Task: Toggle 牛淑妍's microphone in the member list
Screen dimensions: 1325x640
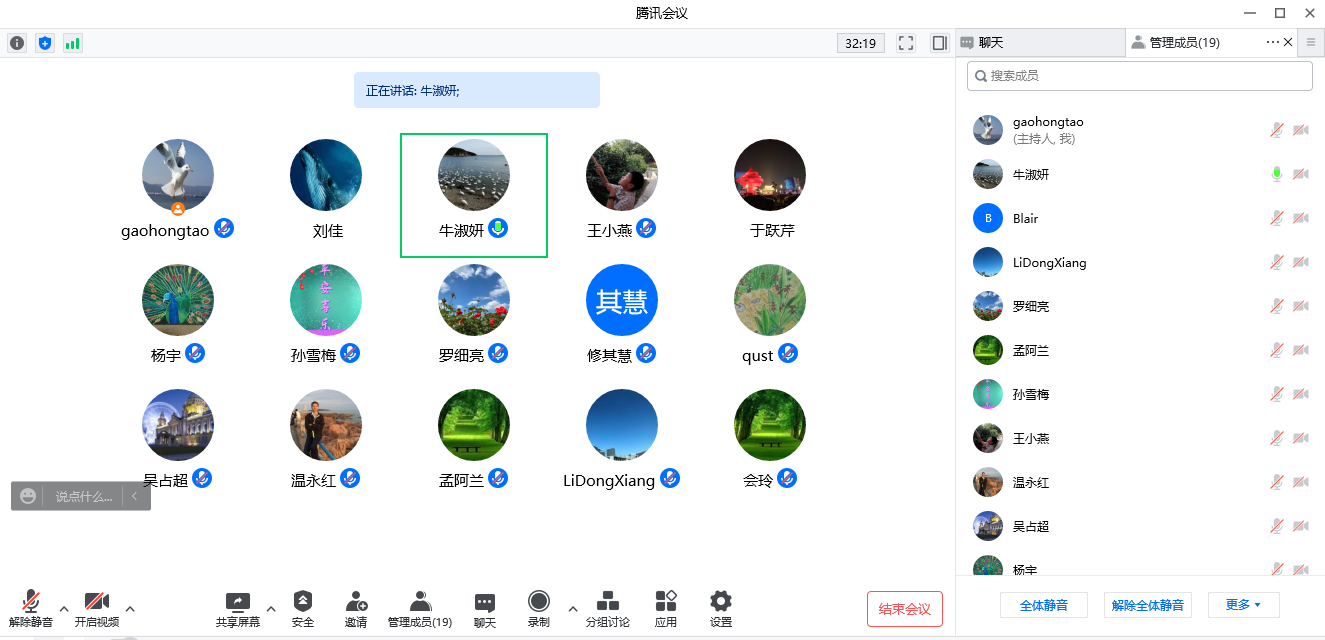Action: [1277, 174]
